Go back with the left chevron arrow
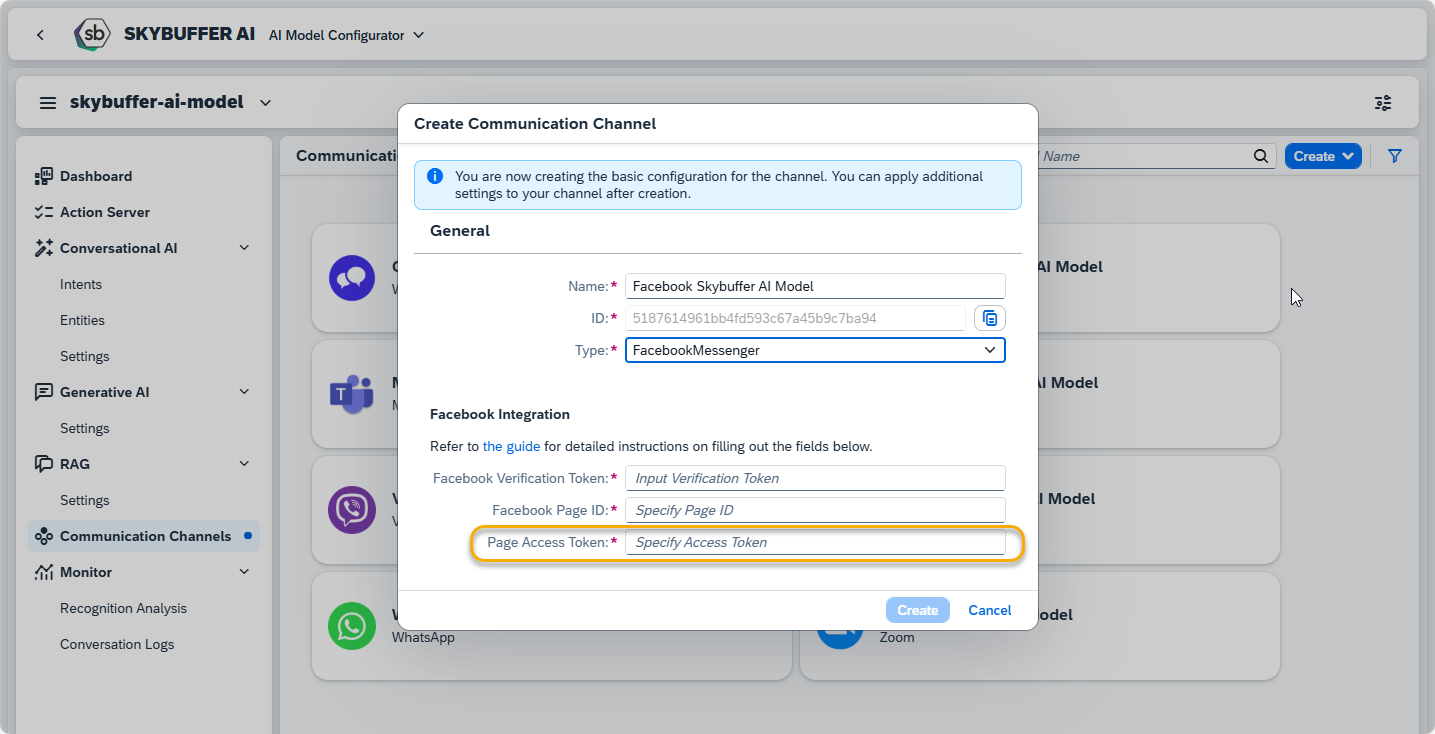This screenshot has width=1435, height=734. coord(40,35)
